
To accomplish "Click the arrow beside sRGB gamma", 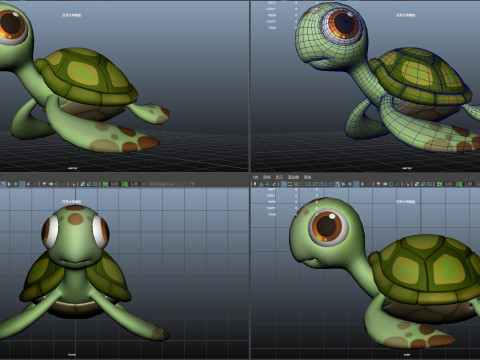I will (x=192, y=184).
